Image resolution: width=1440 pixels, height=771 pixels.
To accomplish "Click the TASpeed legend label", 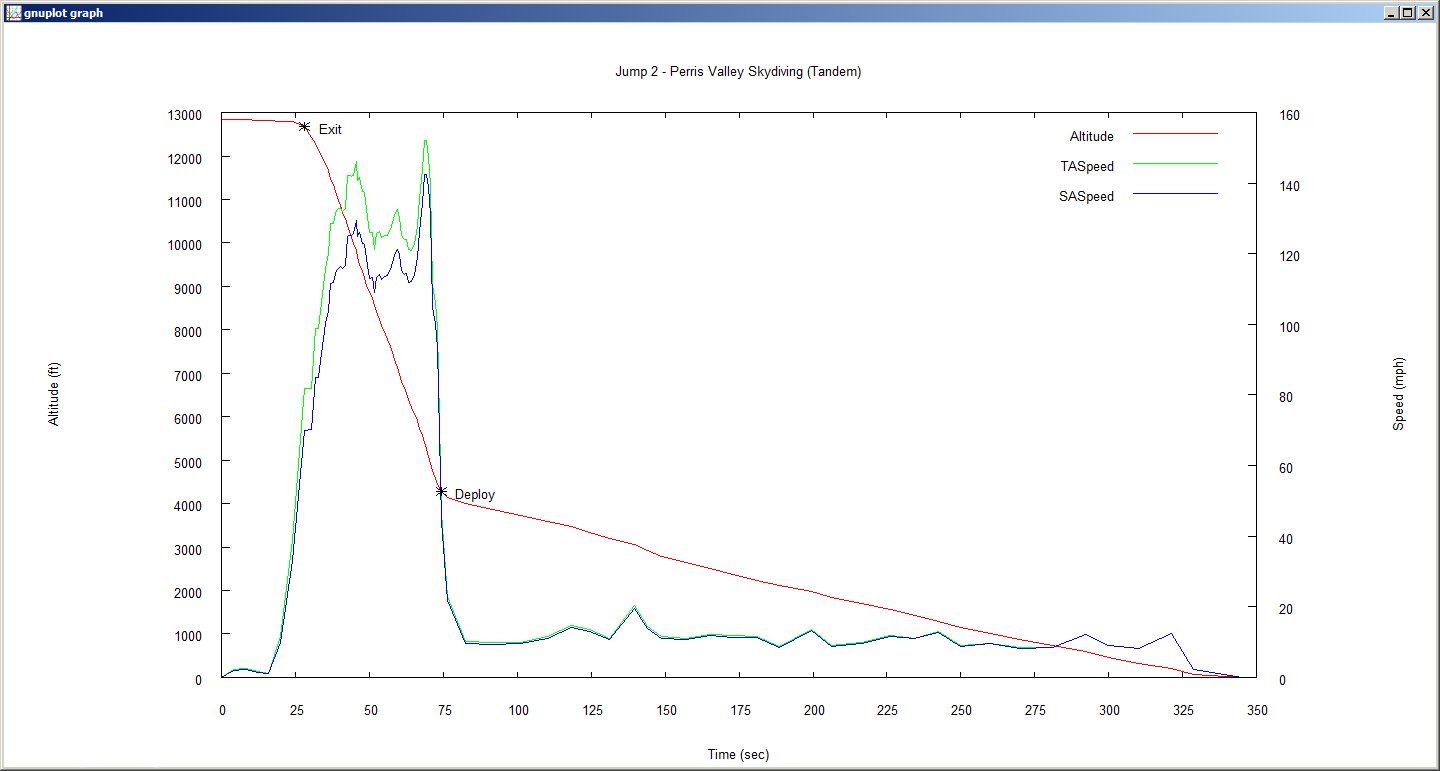I will coord(1087,166).
